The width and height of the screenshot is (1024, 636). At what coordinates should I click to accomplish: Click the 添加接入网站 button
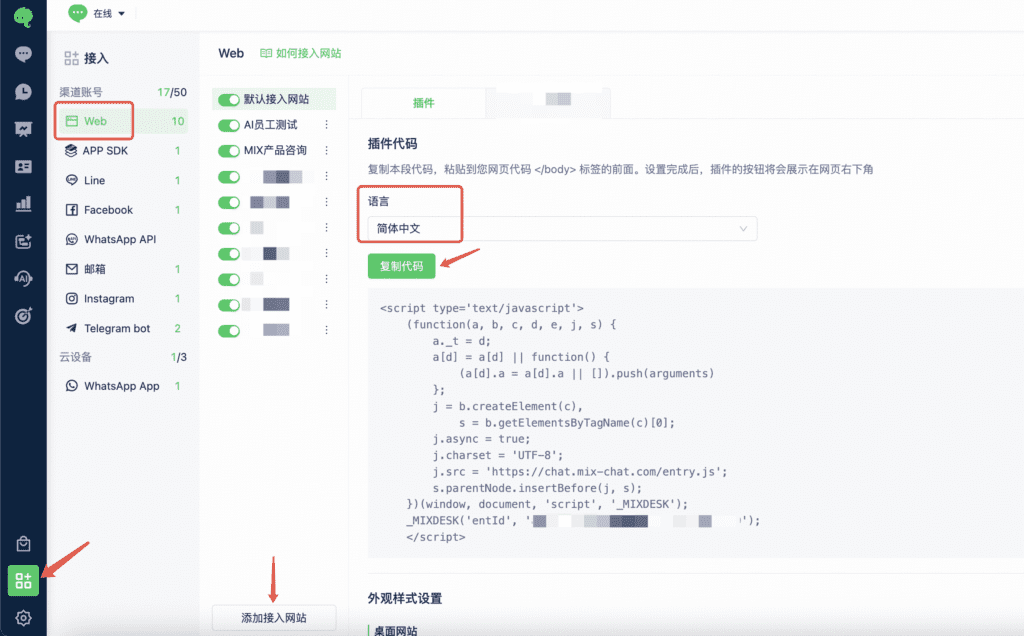click(274, 618)
